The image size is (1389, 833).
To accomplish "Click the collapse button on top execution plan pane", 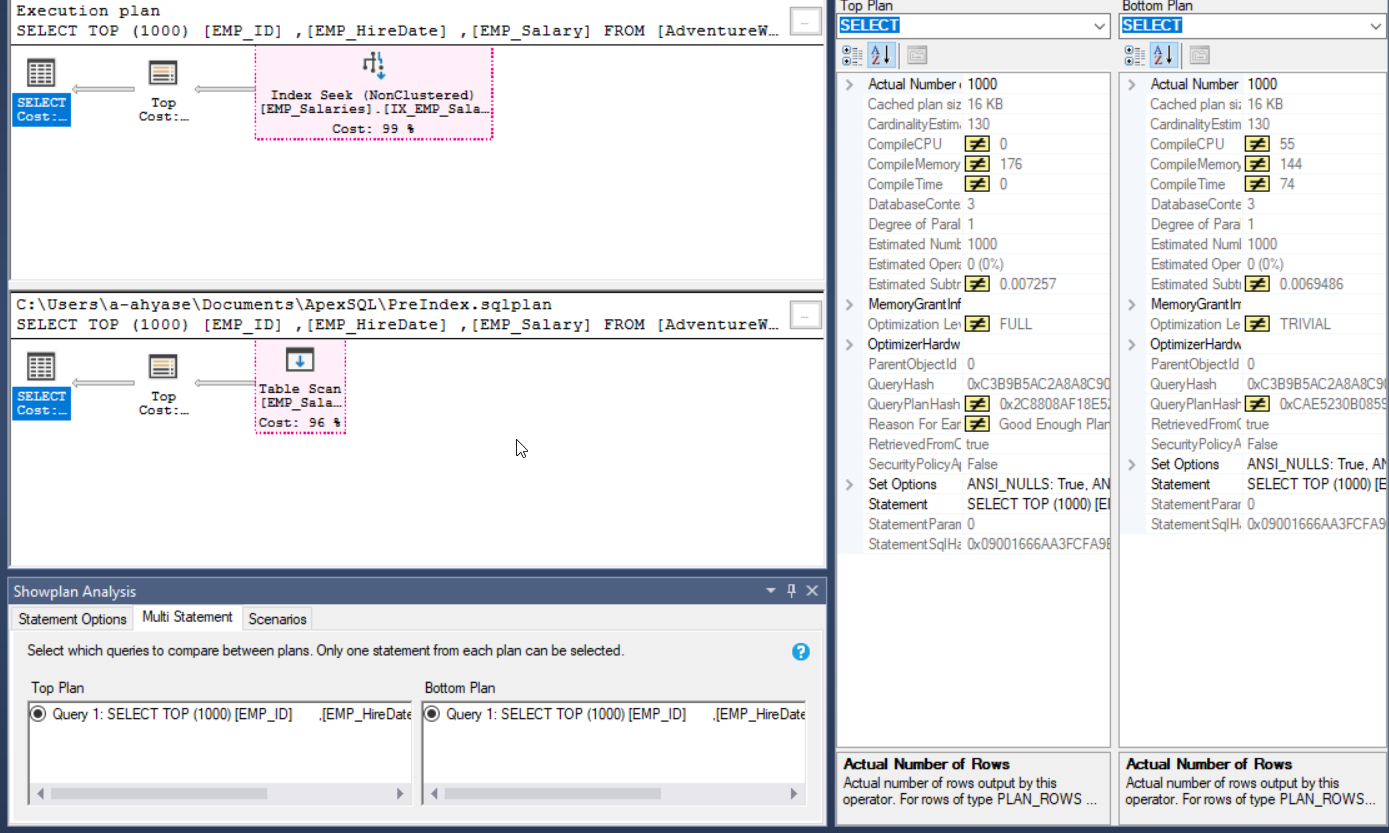I will [805, 21].
